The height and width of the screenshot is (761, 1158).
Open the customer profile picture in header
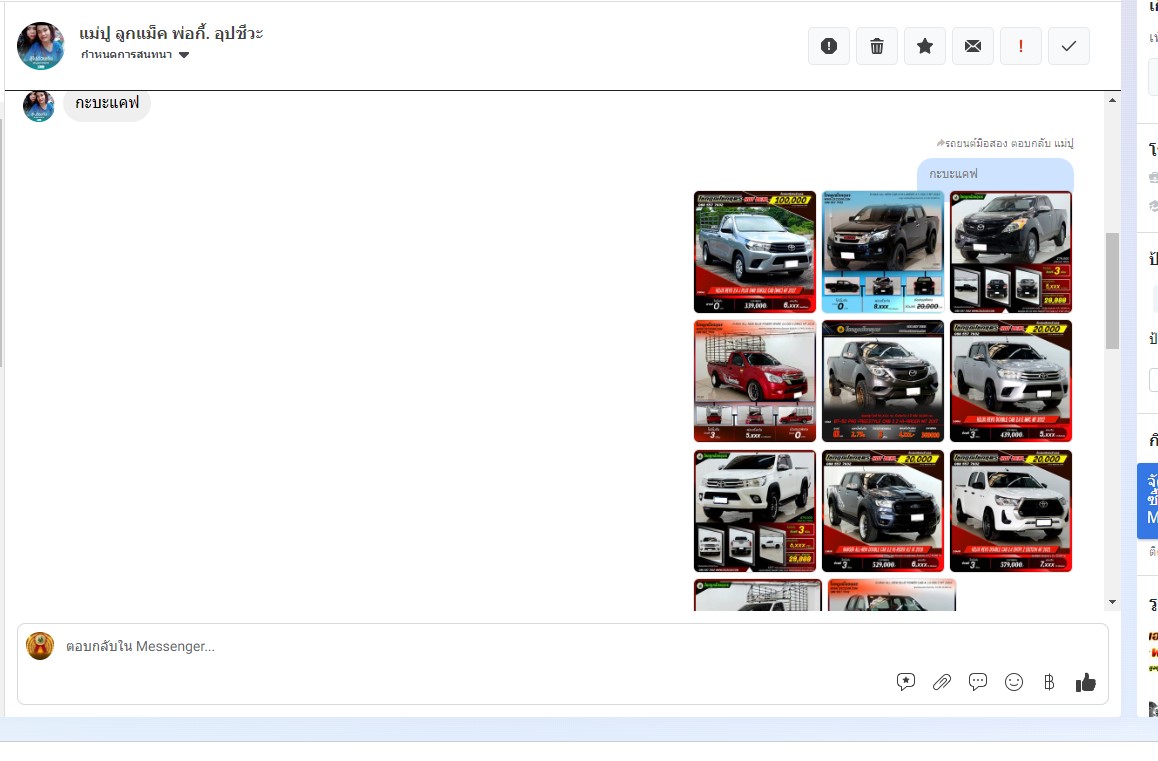click(x=41, y=46)
